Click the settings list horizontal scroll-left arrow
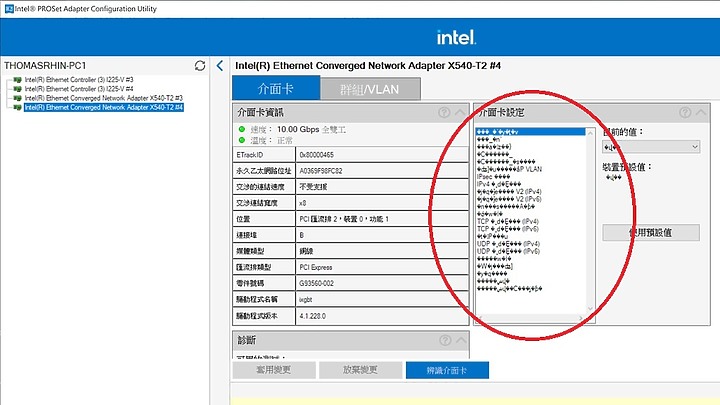Screen dimensions: 720x405 (x=481, y=318)
